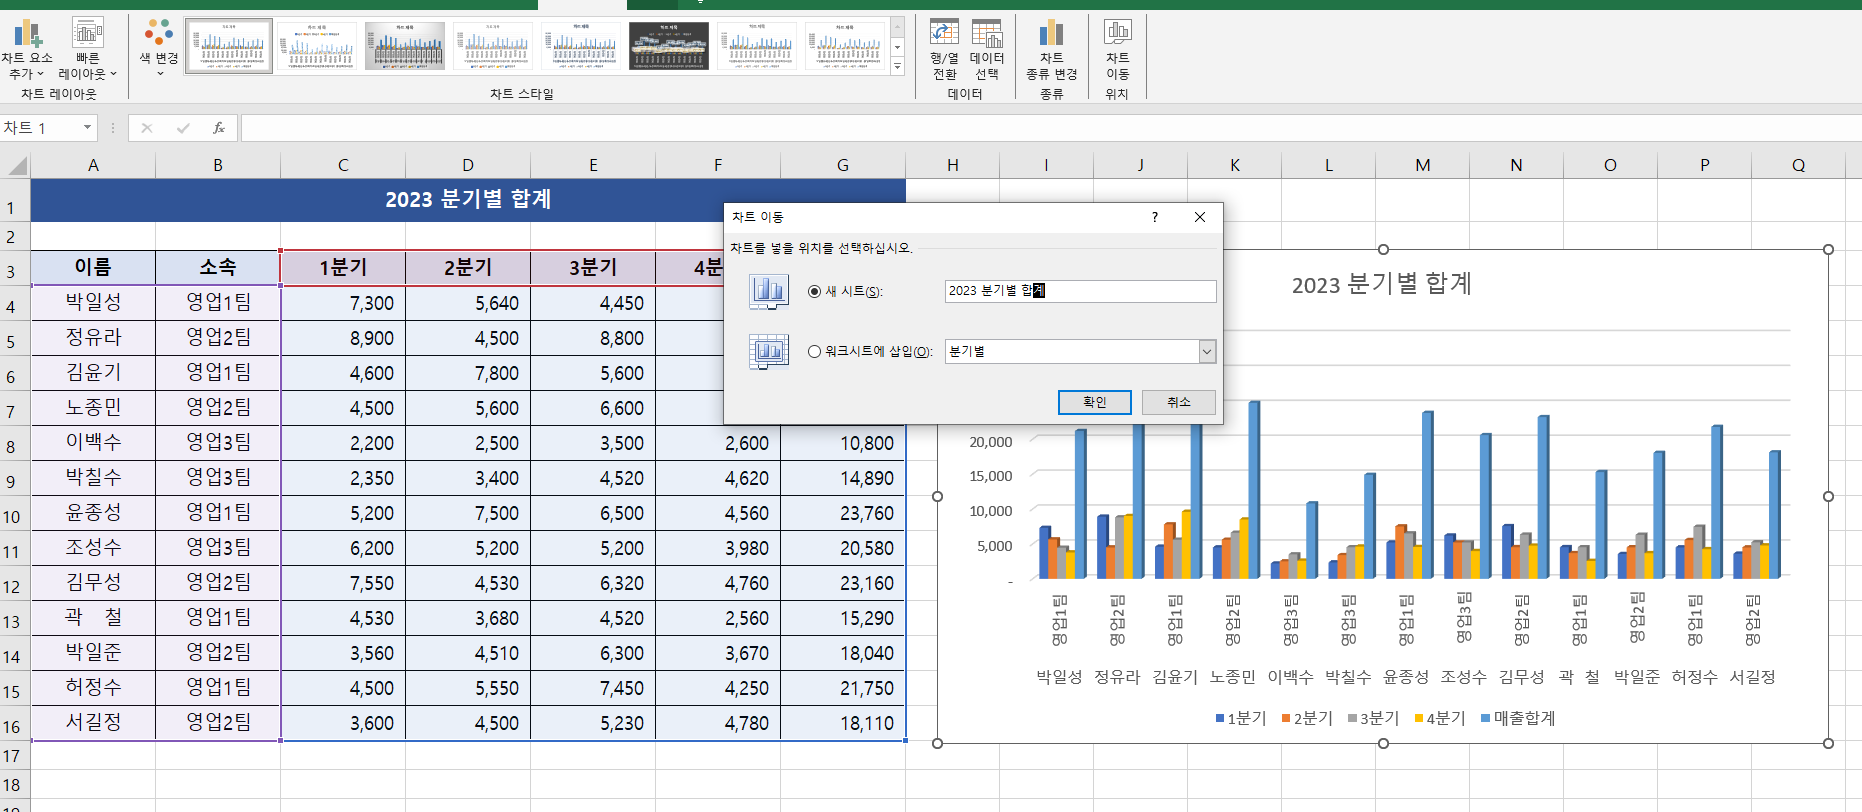Image resolution: width=1862 pixels, height=812 pixels.
Task: Close the 차트 이동 dialog
Action: click(1200, 217)
